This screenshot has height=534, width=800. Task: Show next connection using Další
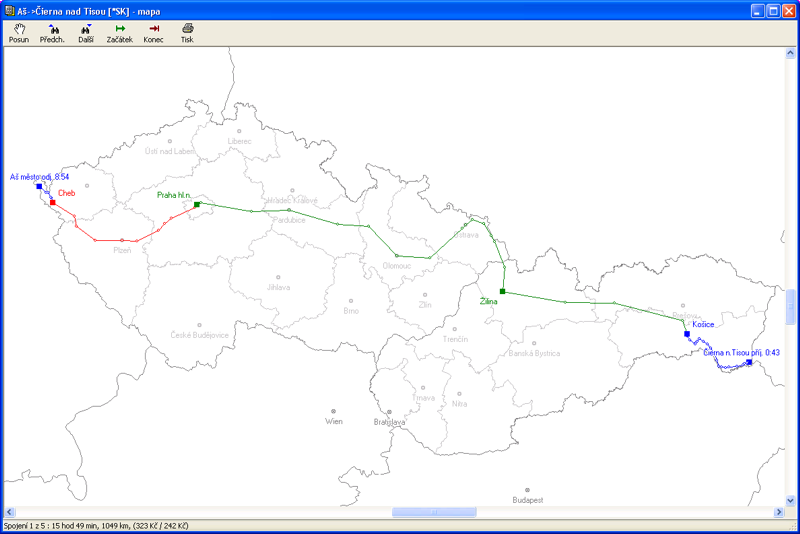coord(86,33)
